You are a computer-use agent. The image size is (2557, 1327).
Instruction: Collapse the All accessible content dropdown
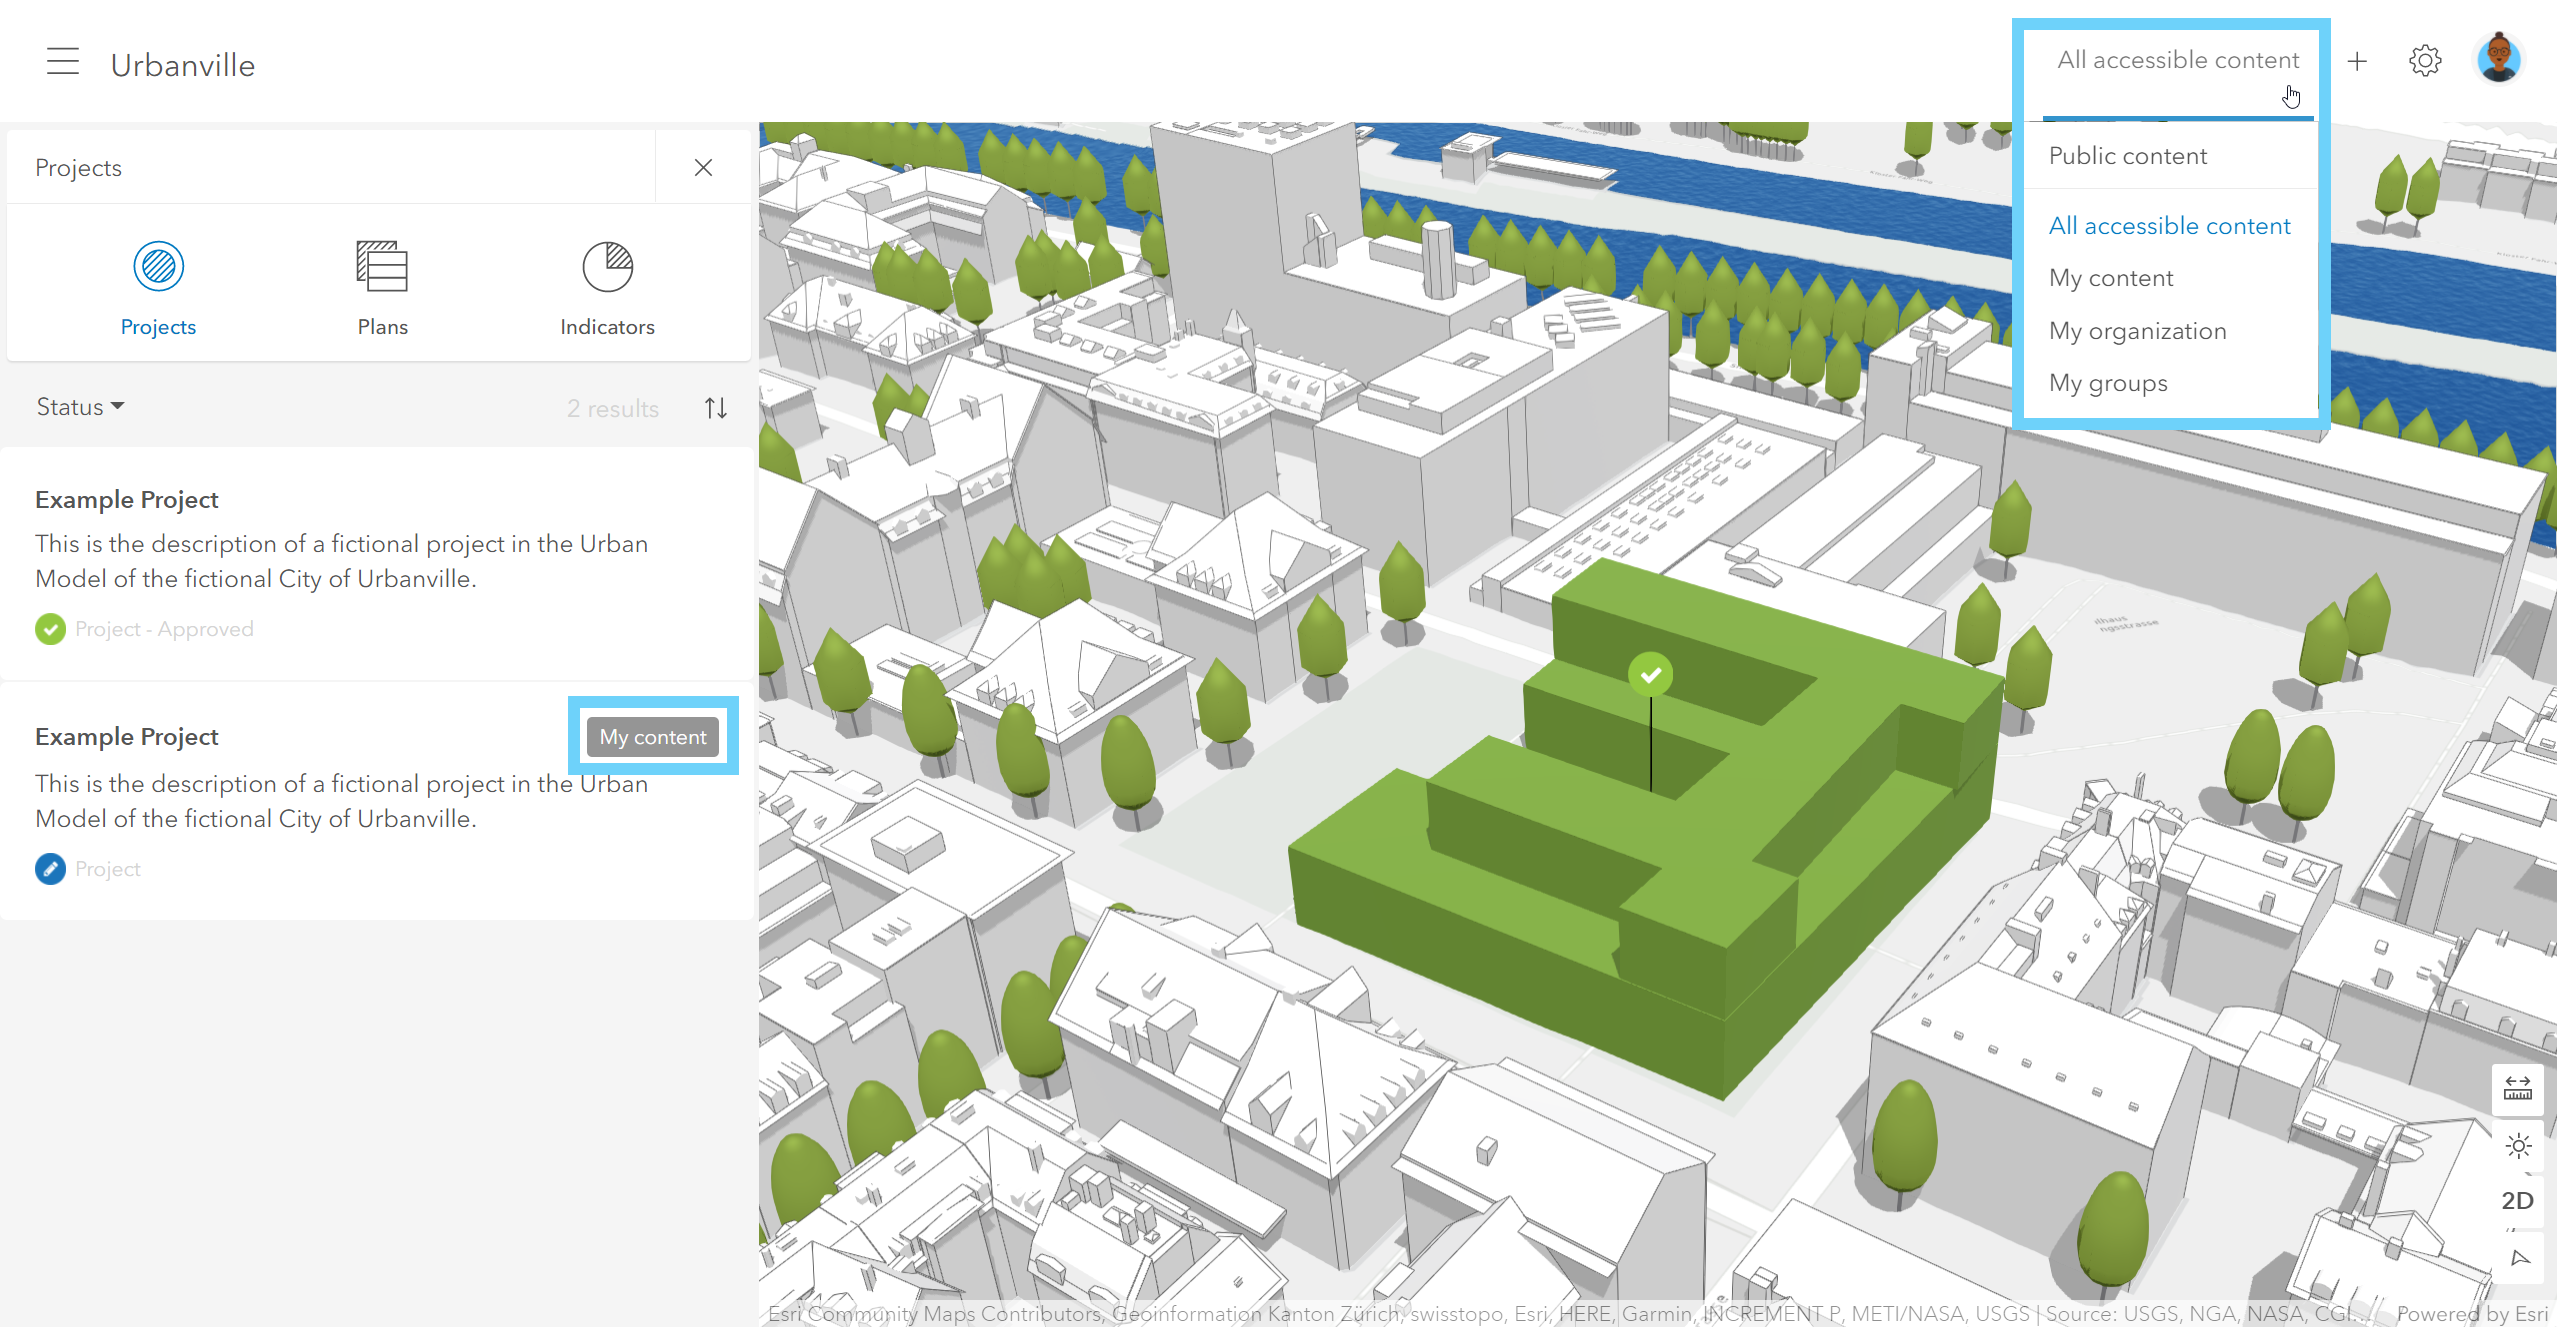2177,61
